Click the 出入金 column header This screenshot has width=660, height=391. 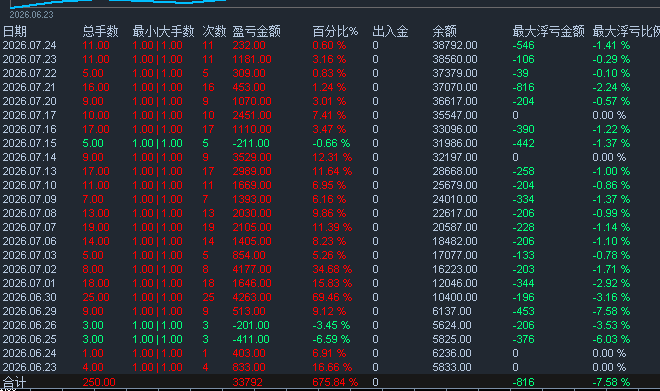390,32
